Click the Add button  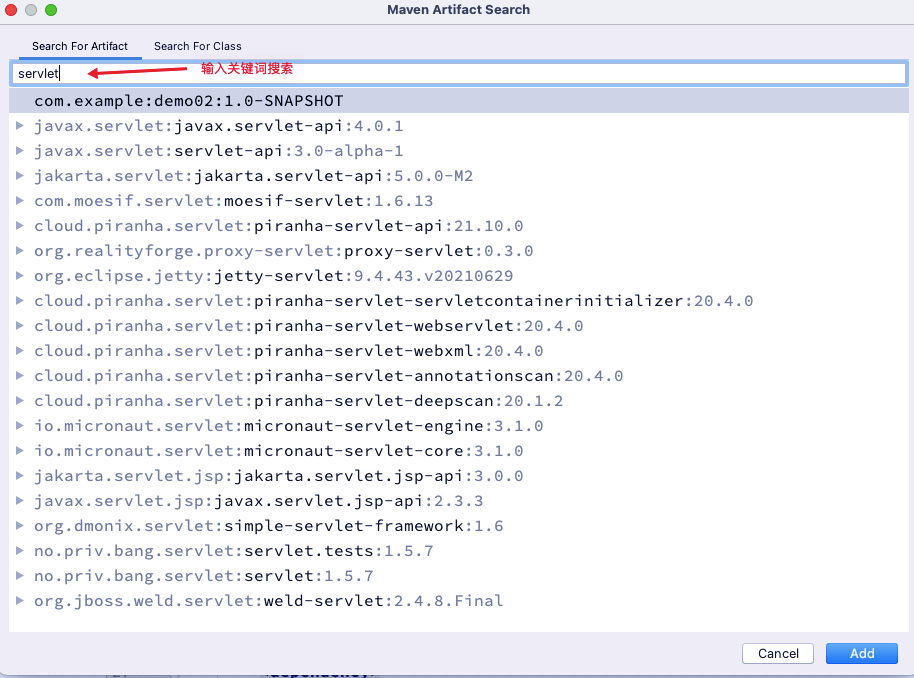click(x=862, y=654)
